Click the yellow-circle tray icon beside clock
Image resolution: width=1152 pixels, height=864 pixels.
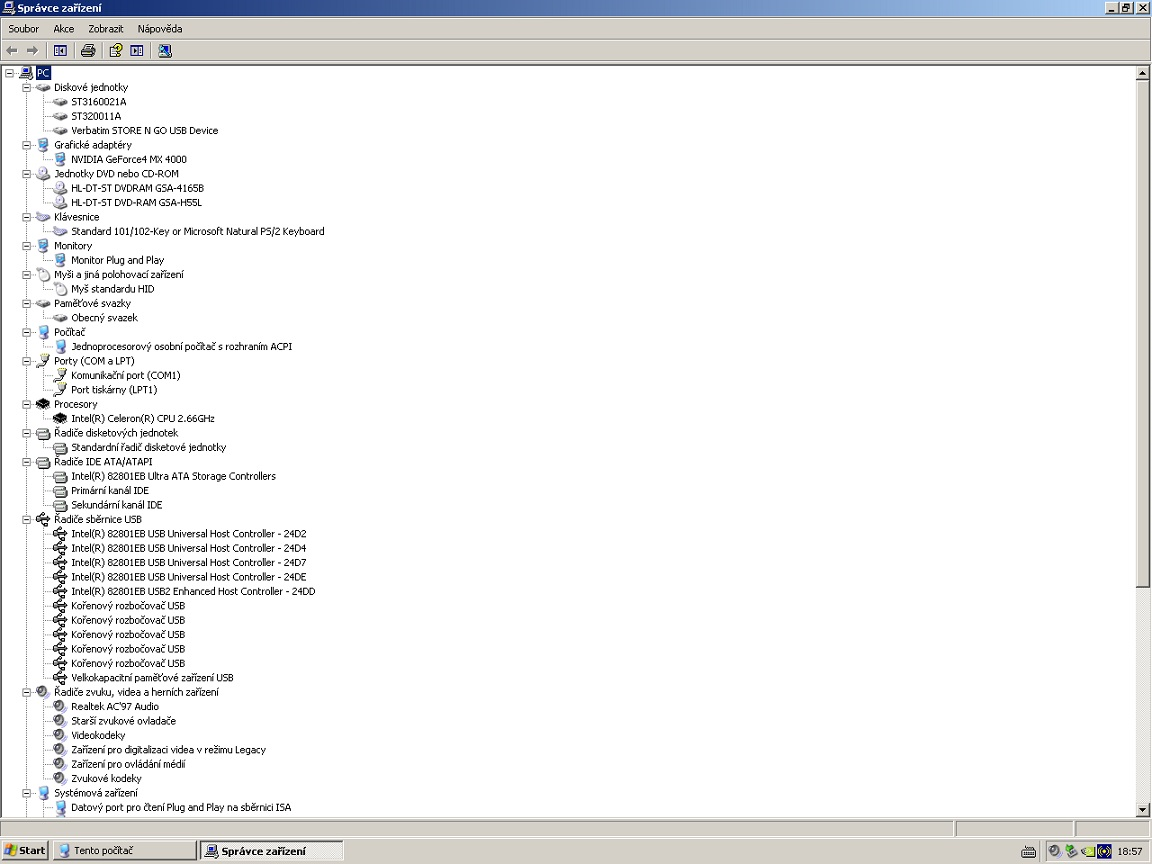[x=1104, y=852]
